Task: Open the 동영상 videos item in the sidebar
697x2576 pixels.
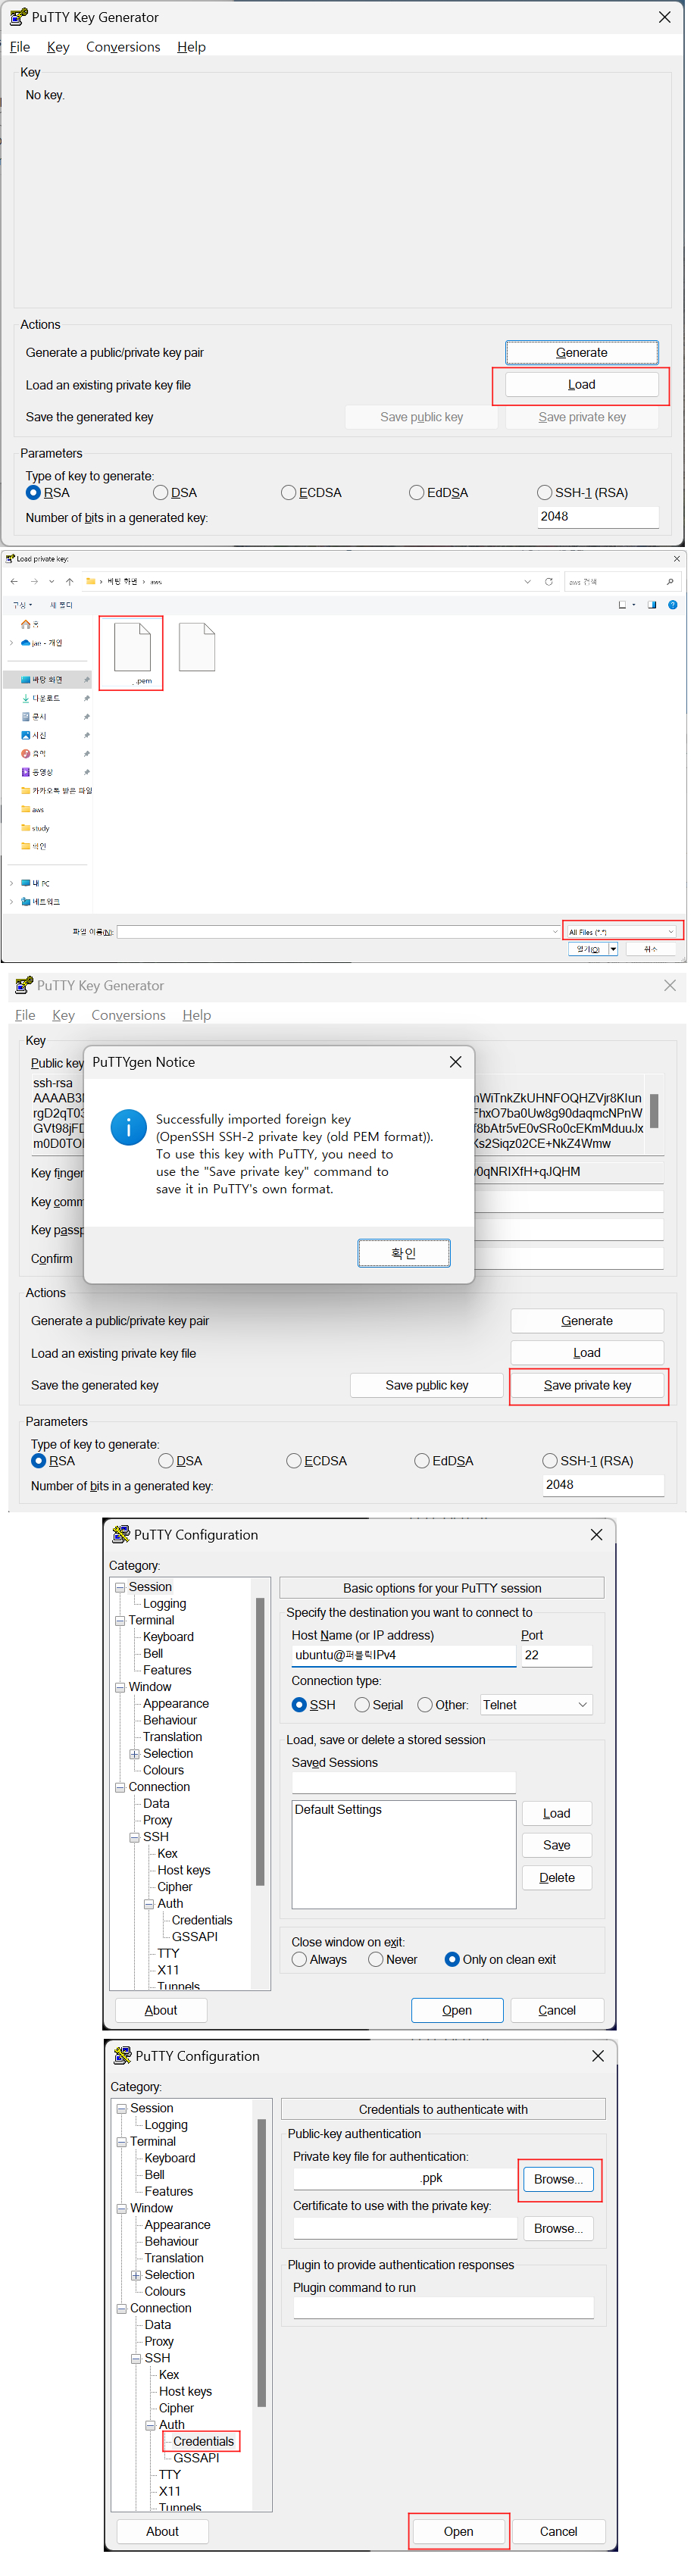Action: (x=38, y=772)
